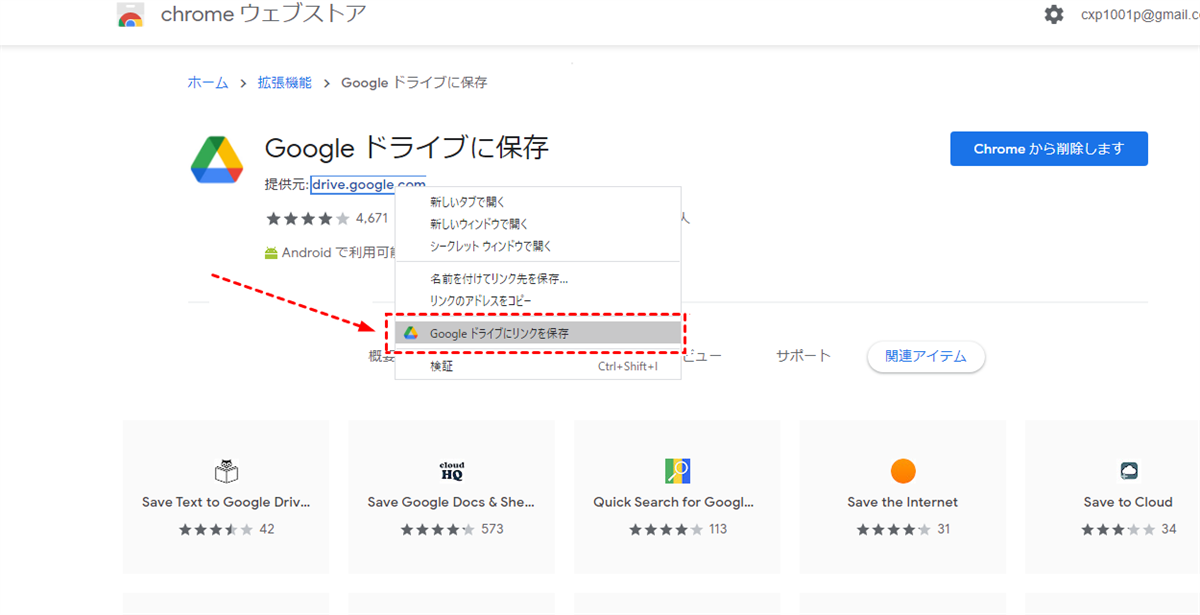Click the Save to Cloud icon

(1129, 470)
